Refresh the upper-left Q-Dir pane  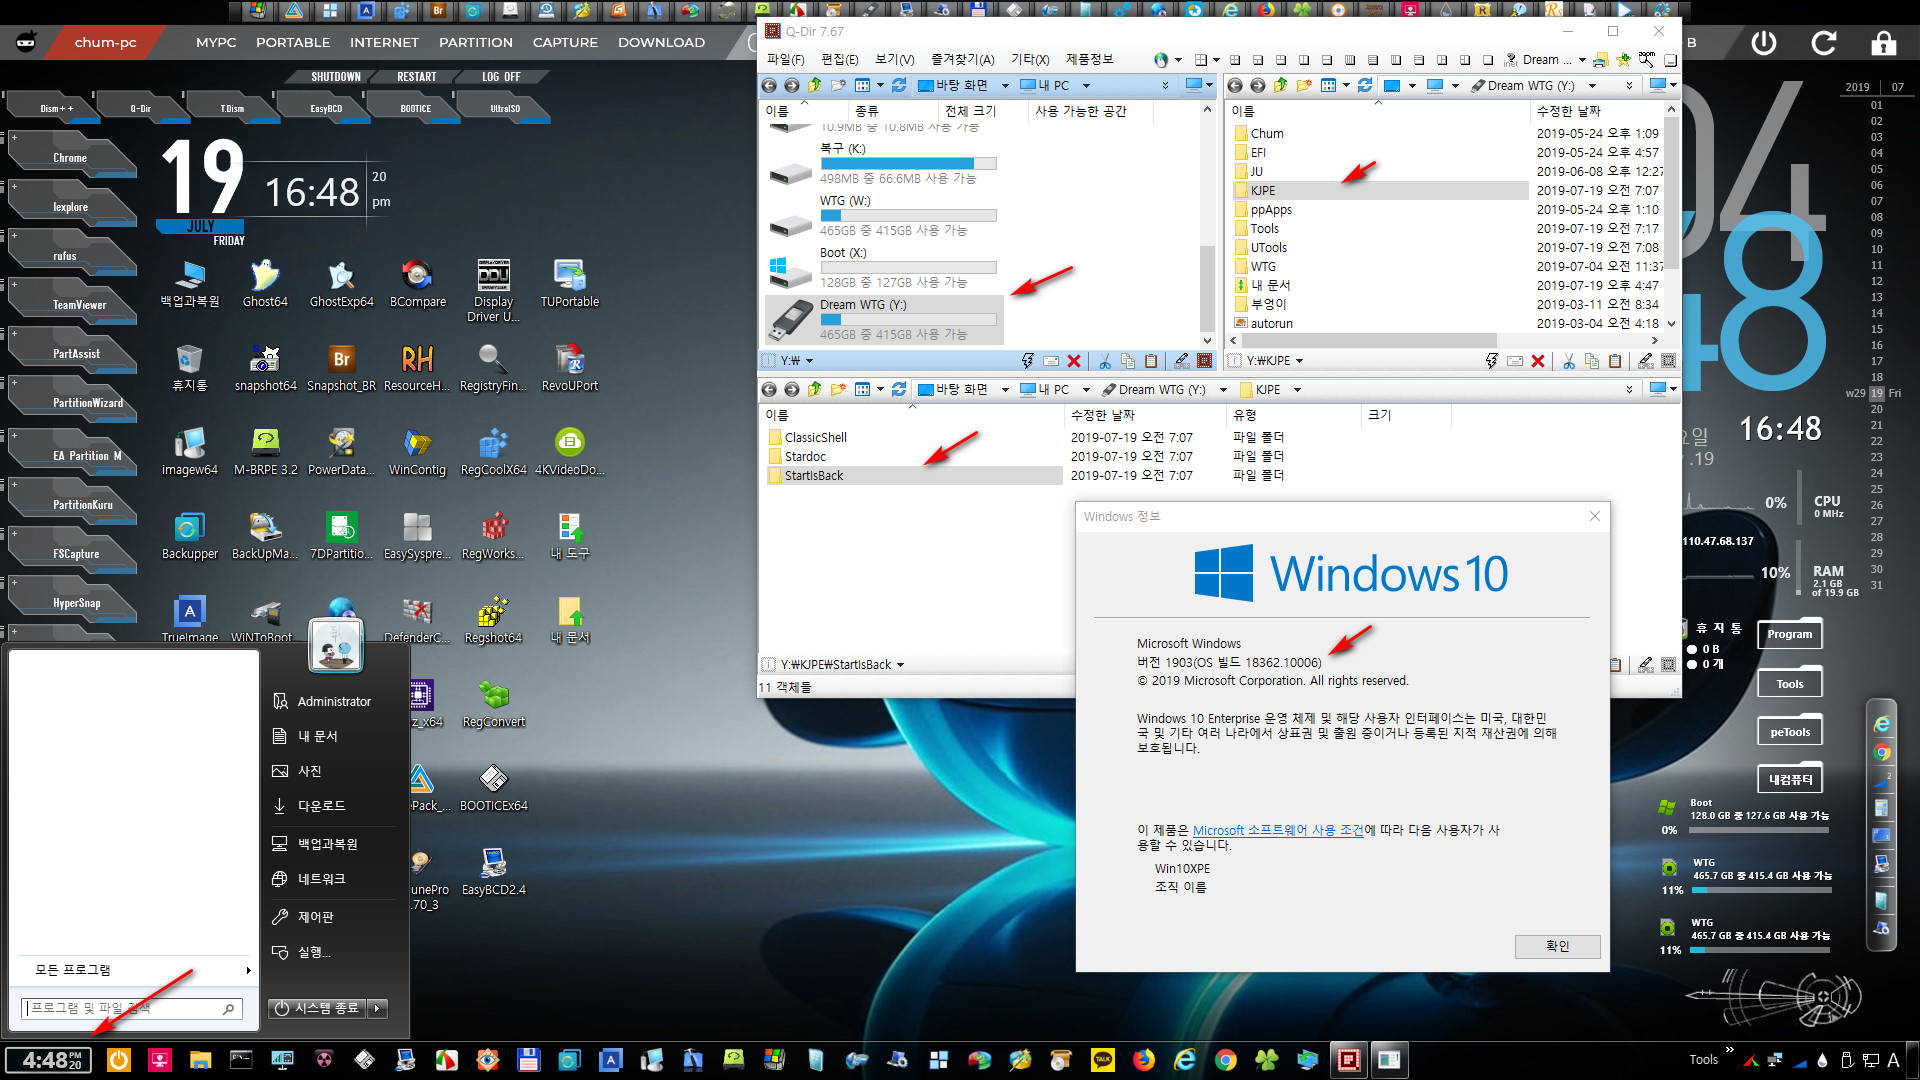899,85
